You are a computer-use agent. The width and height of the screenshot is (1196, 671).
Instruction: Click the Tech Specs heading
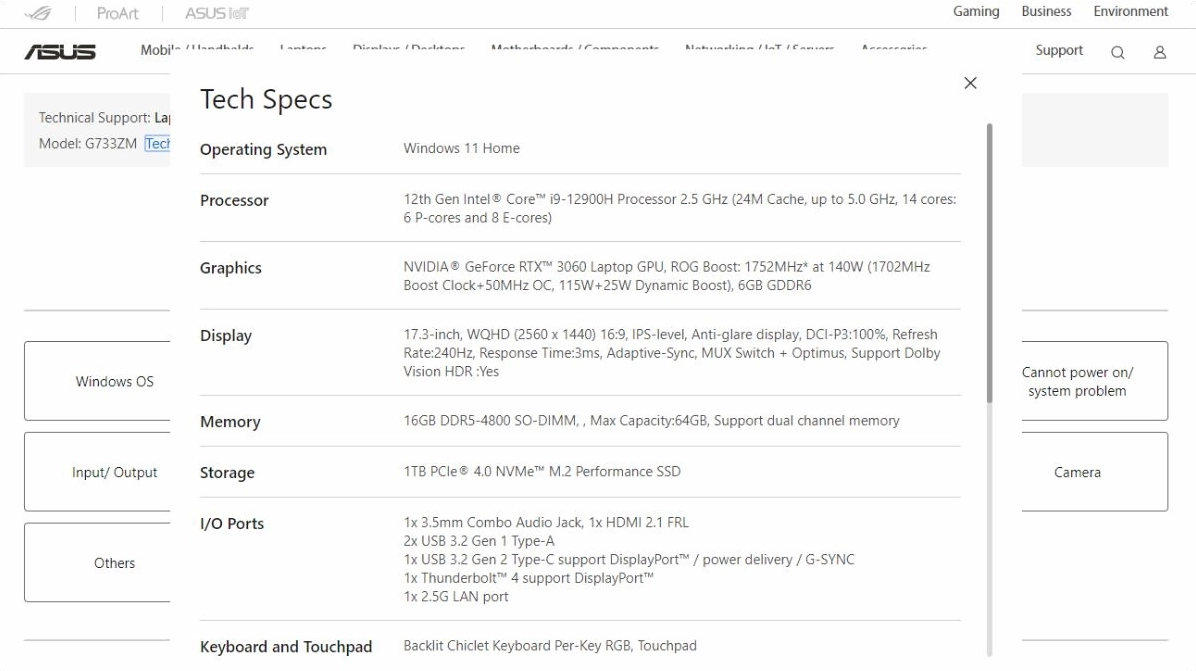click(266, 100)
